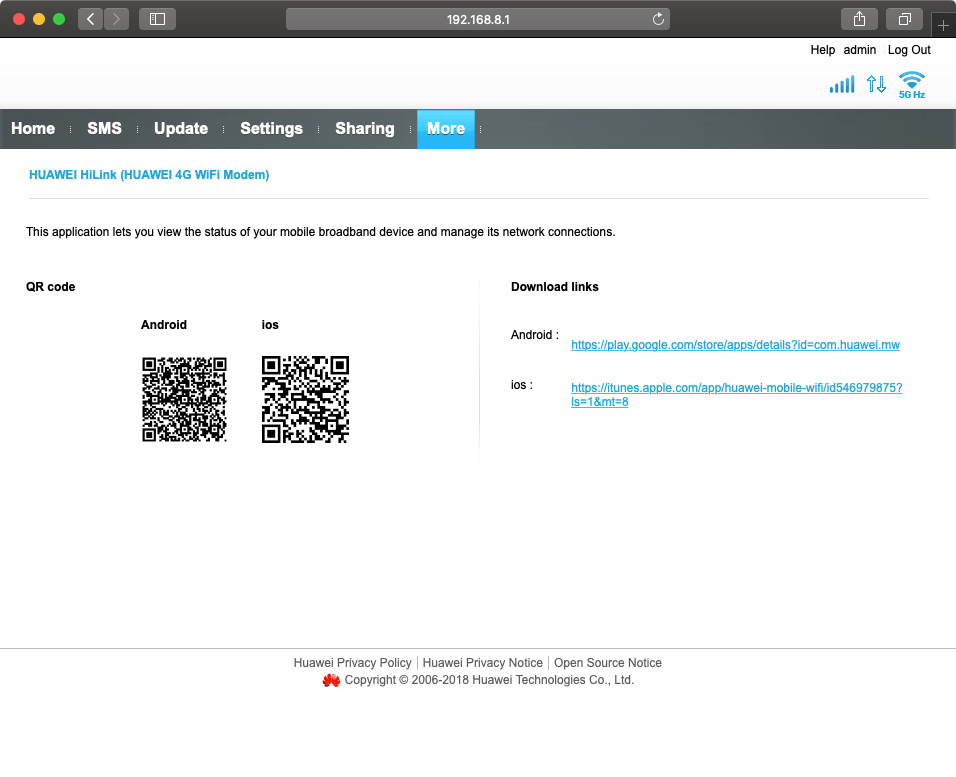Click the mobile data up/down arrows icon
956x777 pixels.
click(876, 84)
